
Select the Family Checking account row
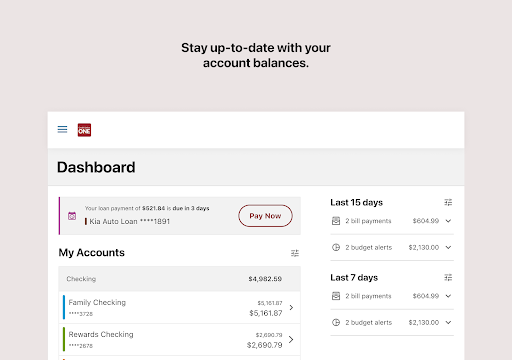point(180,307)
